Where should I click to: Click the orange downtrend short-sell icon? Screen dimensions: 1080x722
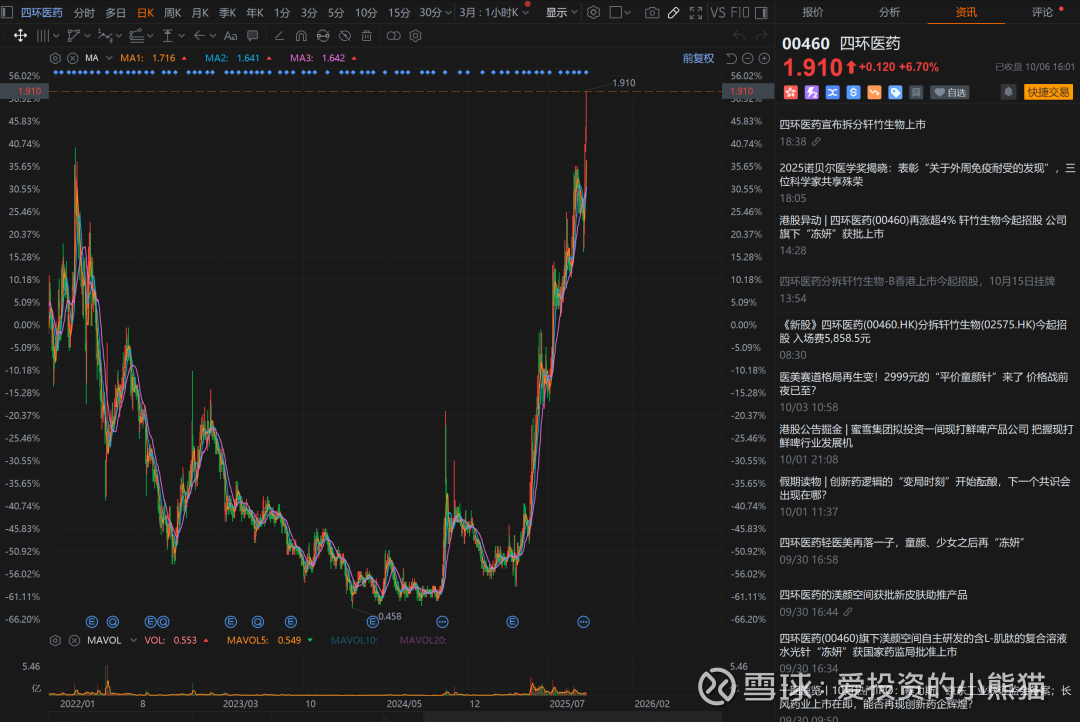click(x=874, y=92)
